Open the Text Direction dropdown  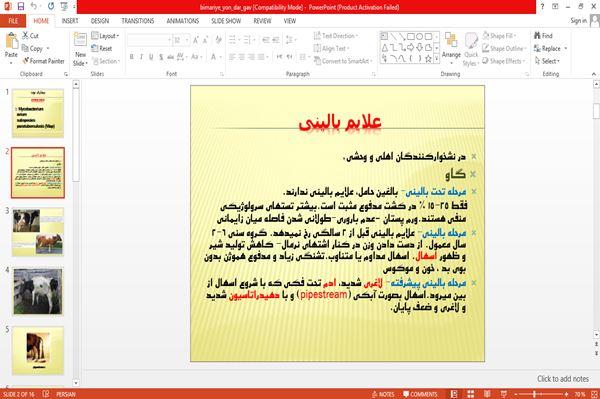tap(336, 36)
